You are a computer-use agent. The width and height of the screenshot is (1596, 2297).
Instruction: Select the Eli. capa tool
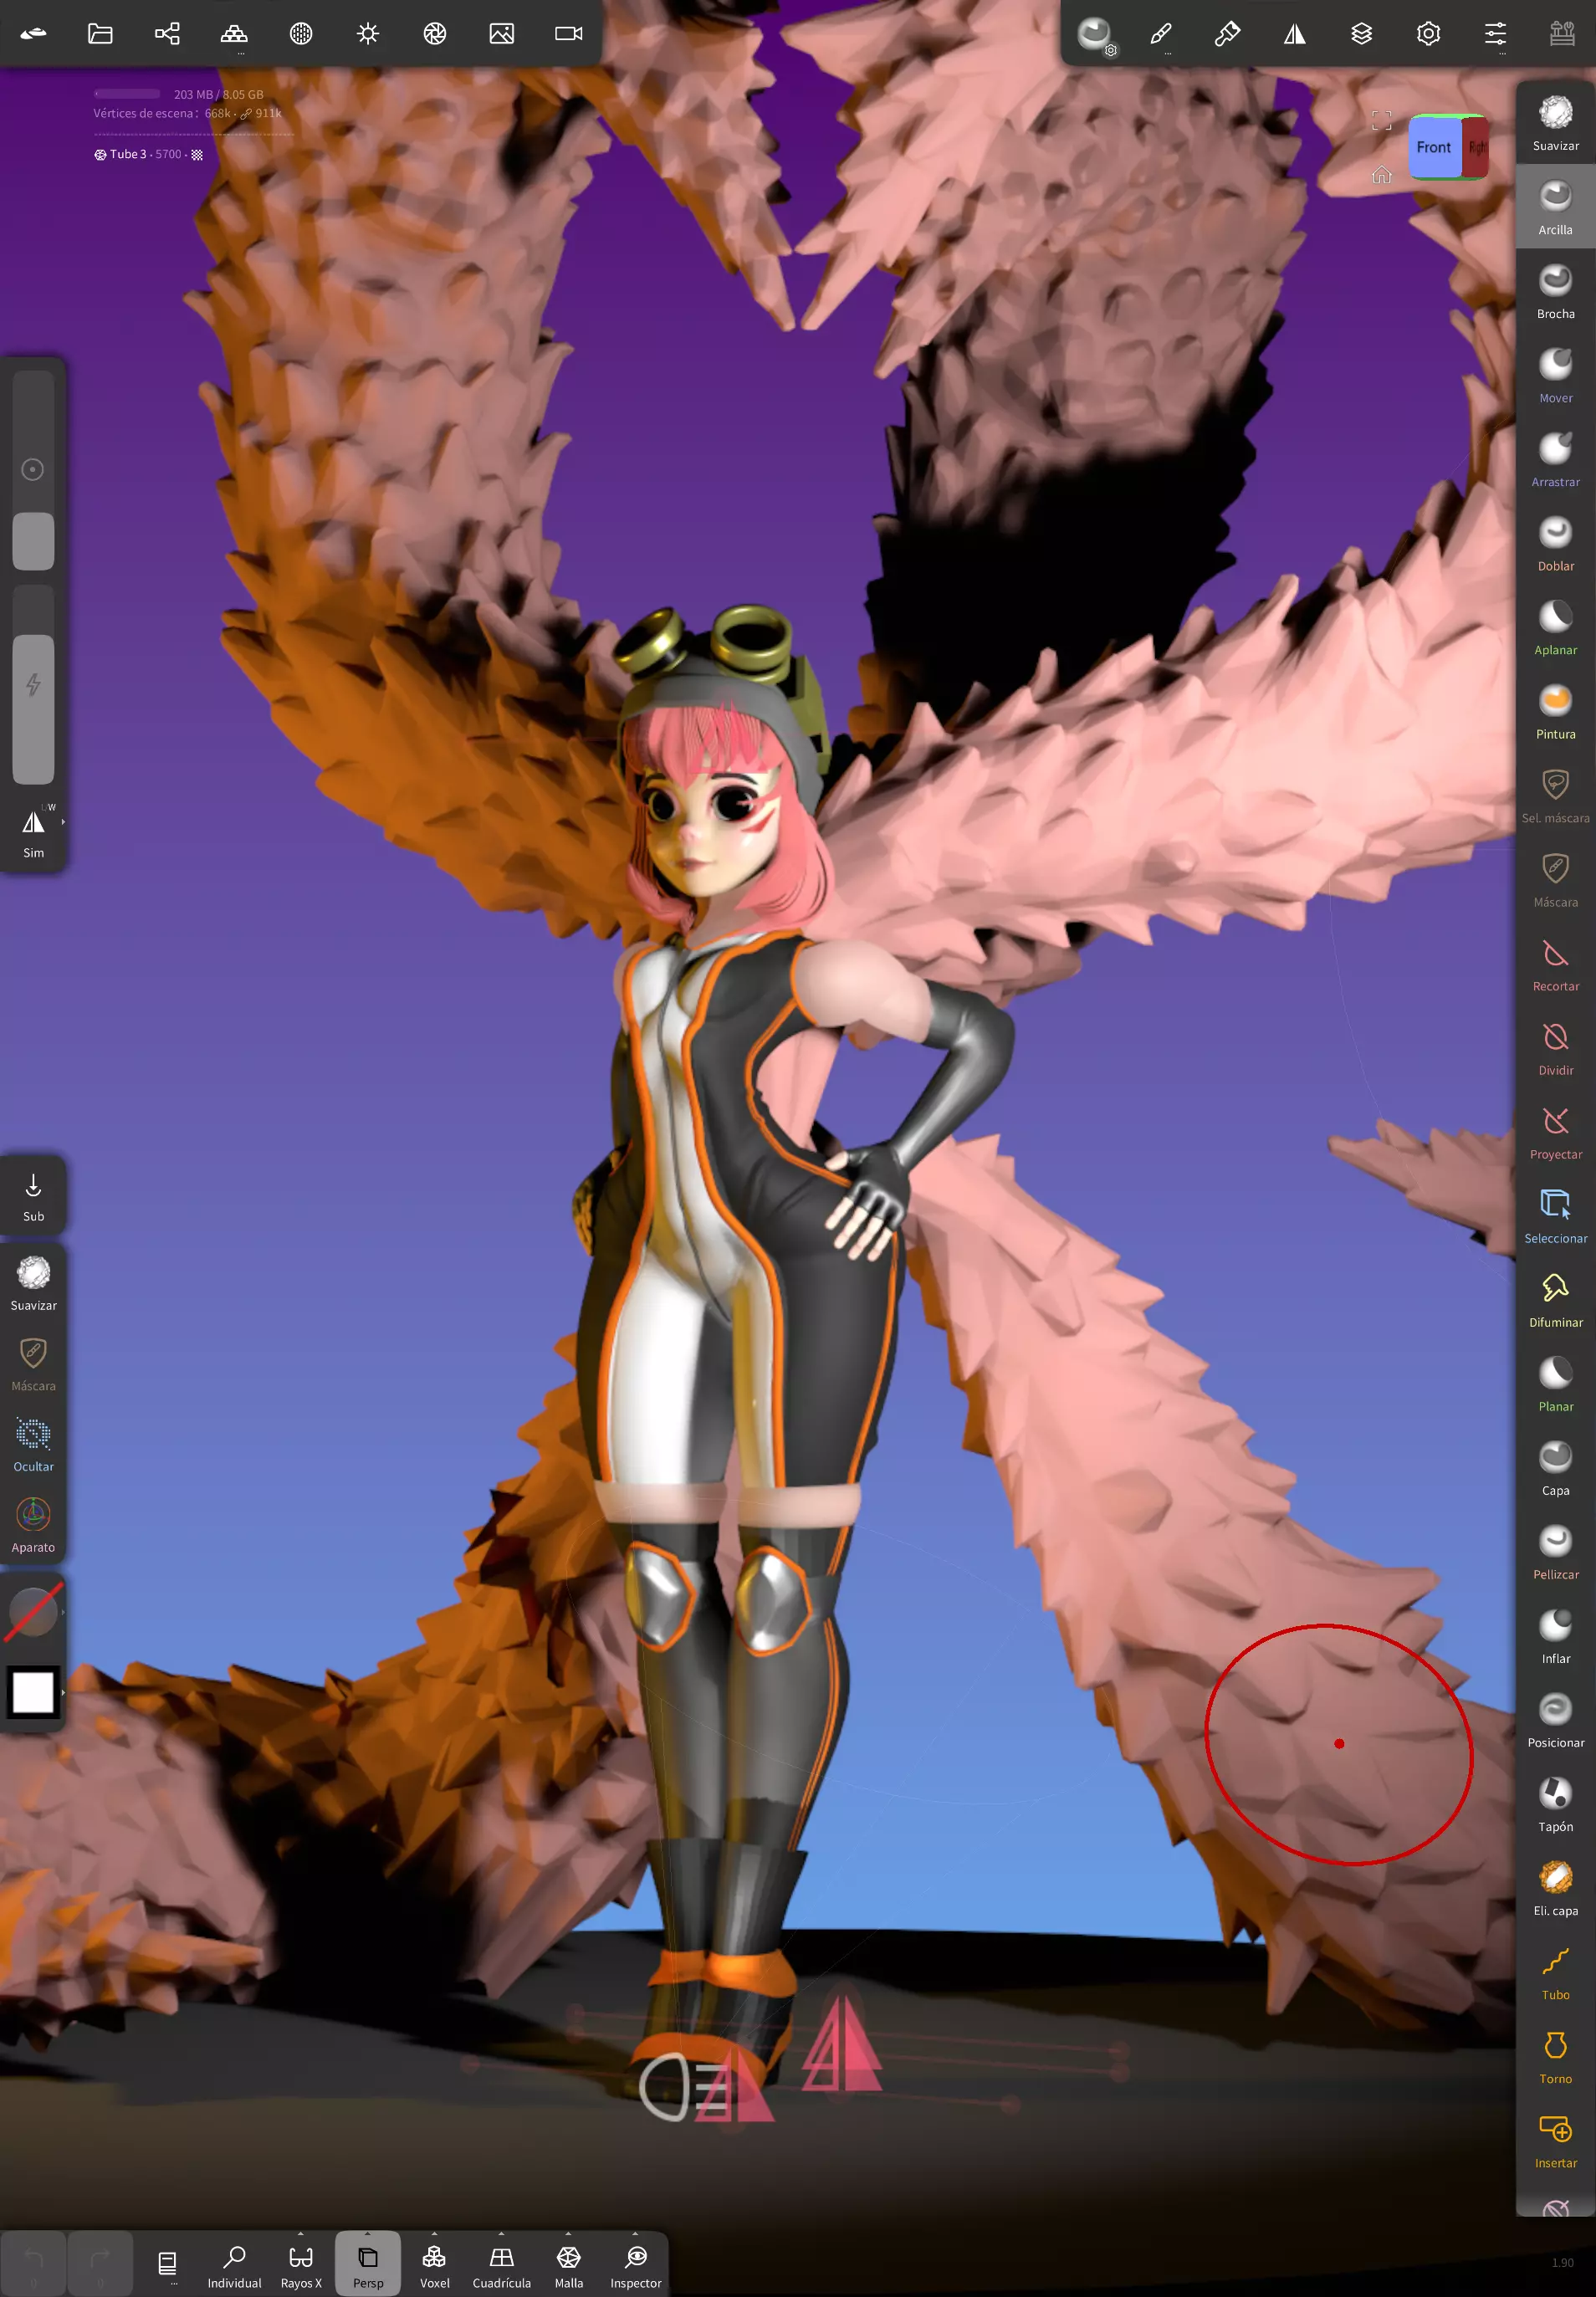[x=1555, y=1887]
